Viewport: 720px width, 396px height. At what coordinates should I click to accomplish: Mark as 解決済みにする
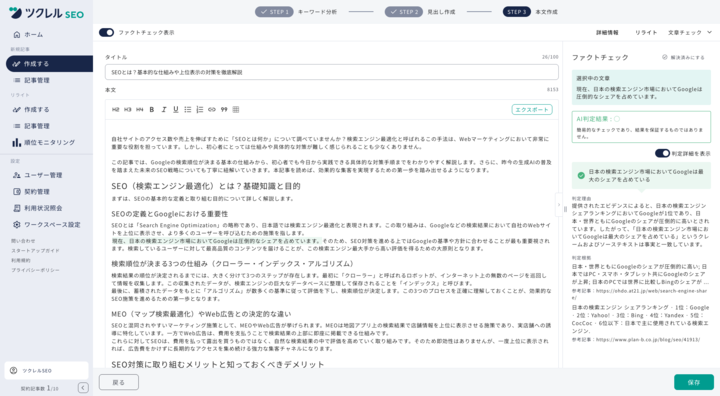click(x=683, y=57)
